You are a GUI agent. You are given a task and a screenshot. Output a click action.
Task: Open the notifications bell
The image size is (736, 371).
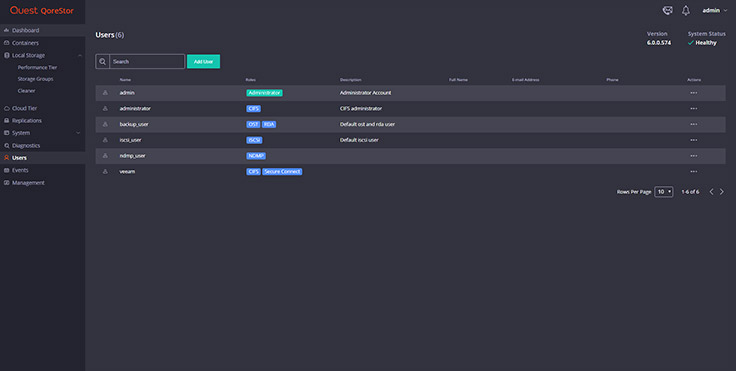686,10
